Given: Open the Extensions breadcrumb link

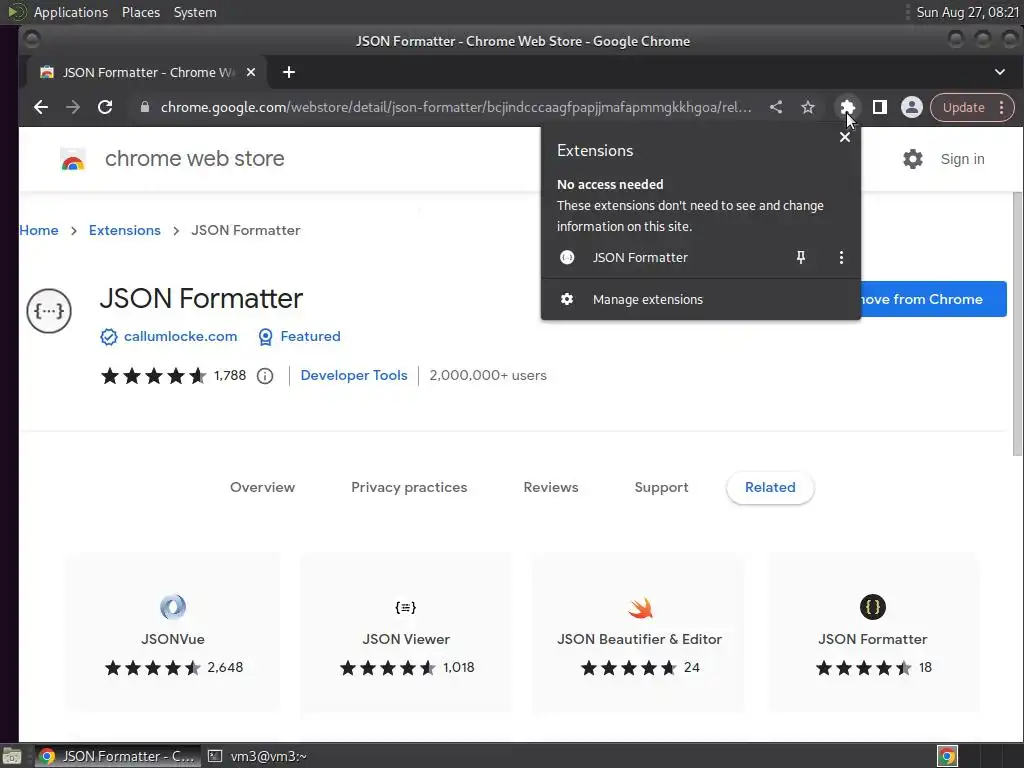Looking at the screenshot, I should tap(124, 230).
